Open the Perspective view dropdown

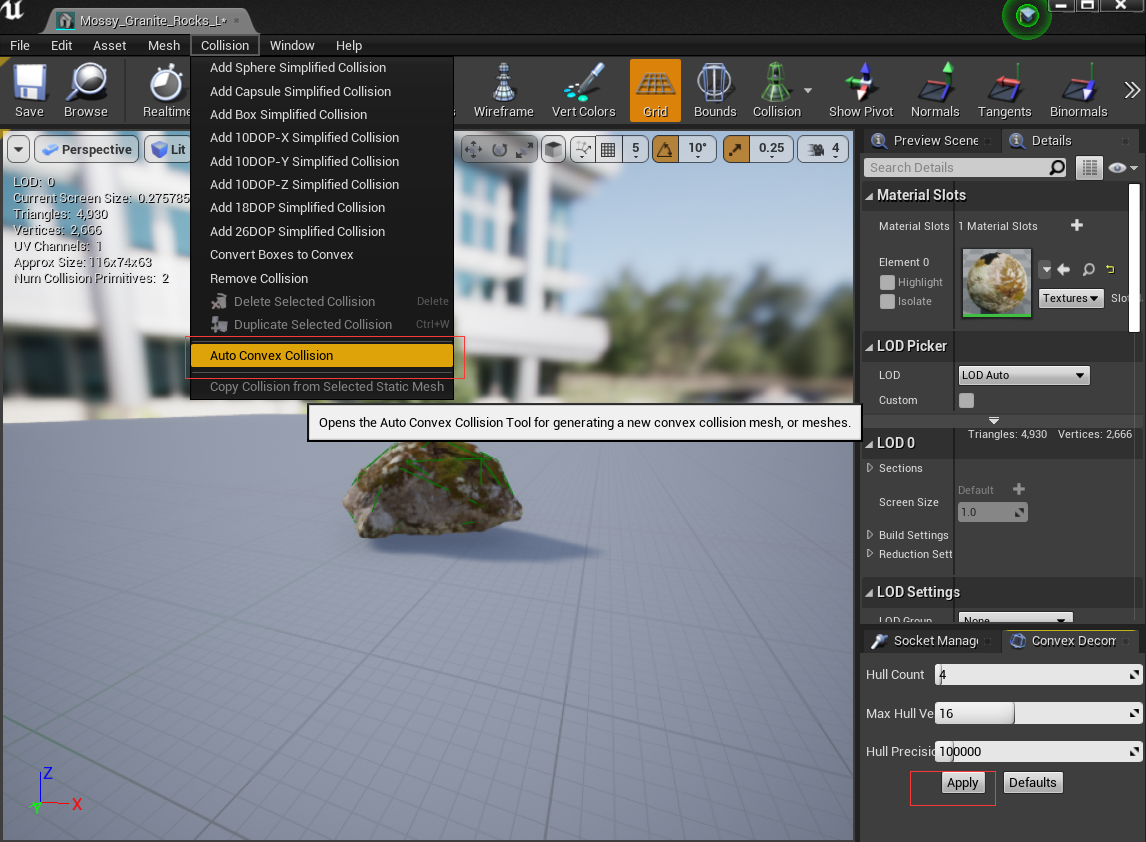[x=87, y=149]
